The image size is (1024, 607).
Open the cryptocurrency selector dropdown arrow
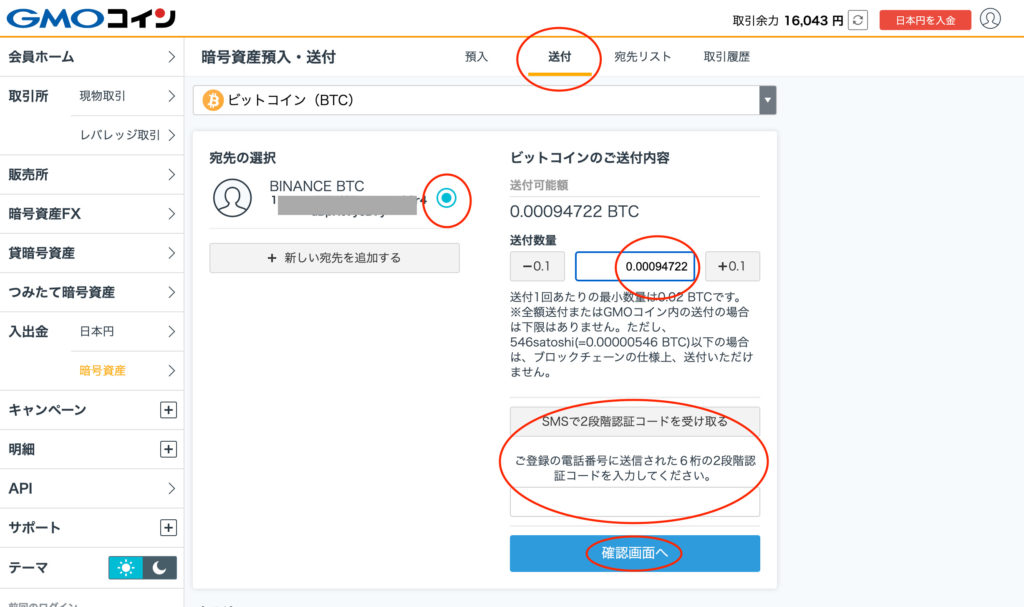767,100
